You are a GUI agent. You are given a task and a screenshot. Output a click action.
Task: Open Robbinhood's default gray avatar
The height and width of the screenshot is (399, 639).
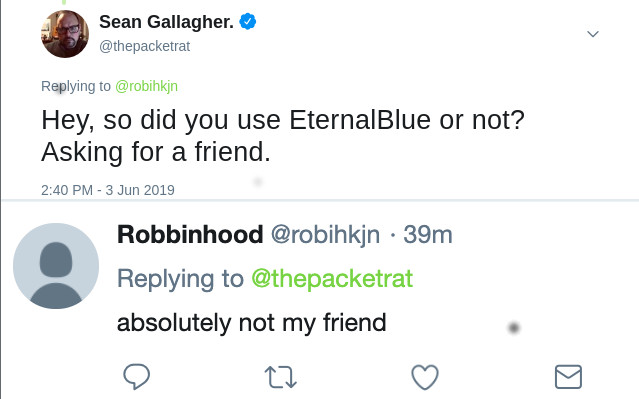56,266
